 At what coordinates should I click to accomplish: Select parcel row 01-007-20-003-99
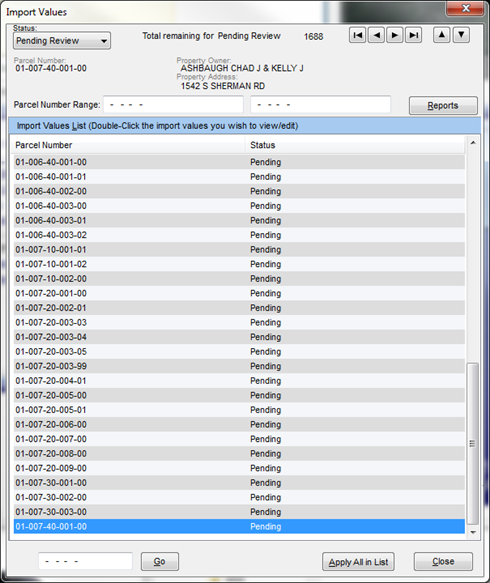239,366
